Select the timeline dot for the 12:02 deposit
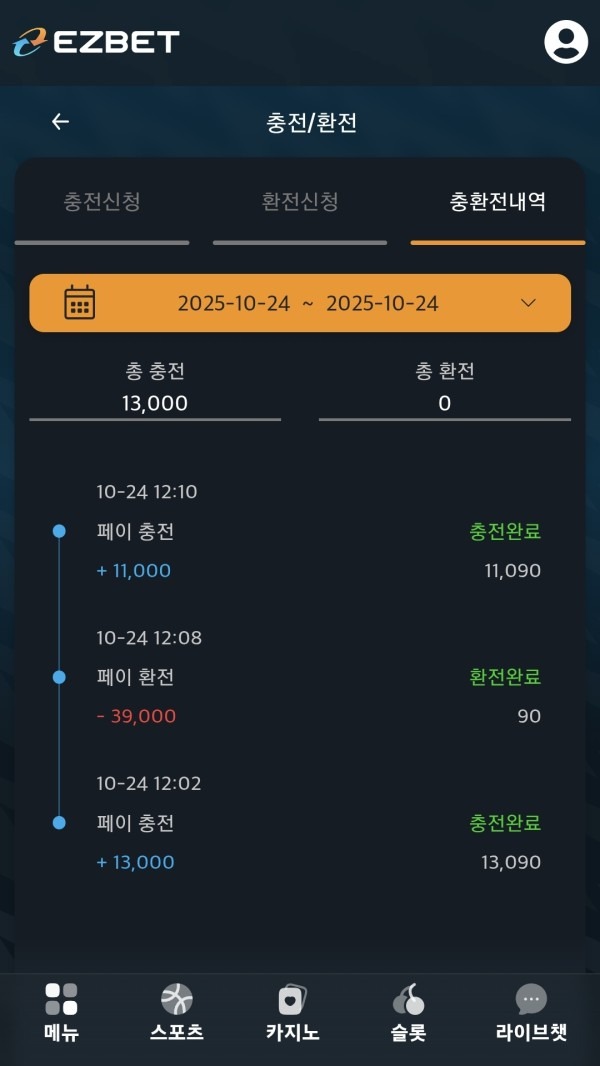Image resolution: width=600 pixels, height=1066 pixels. click(x=60, y=823)
